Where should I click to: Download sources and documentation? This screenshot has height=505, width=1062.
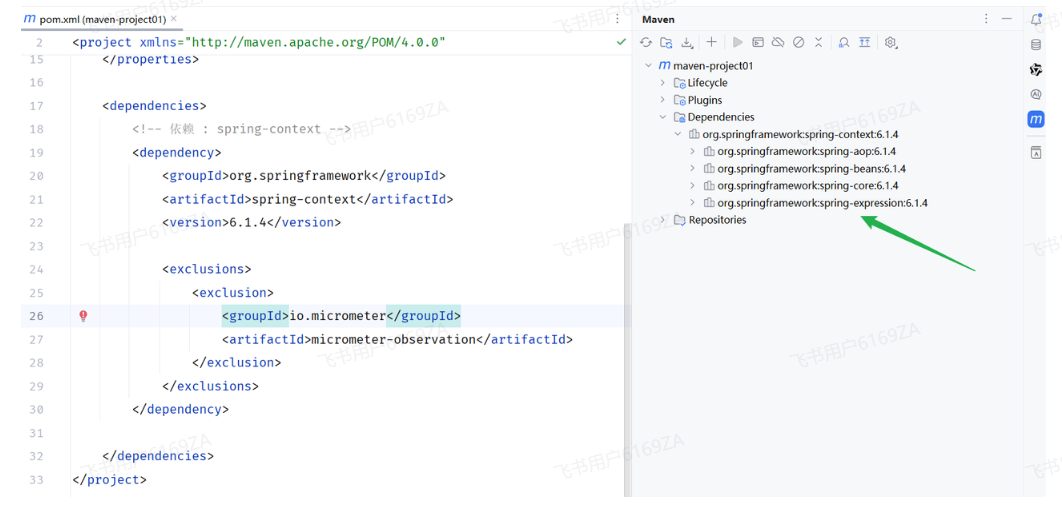point(687,43)
